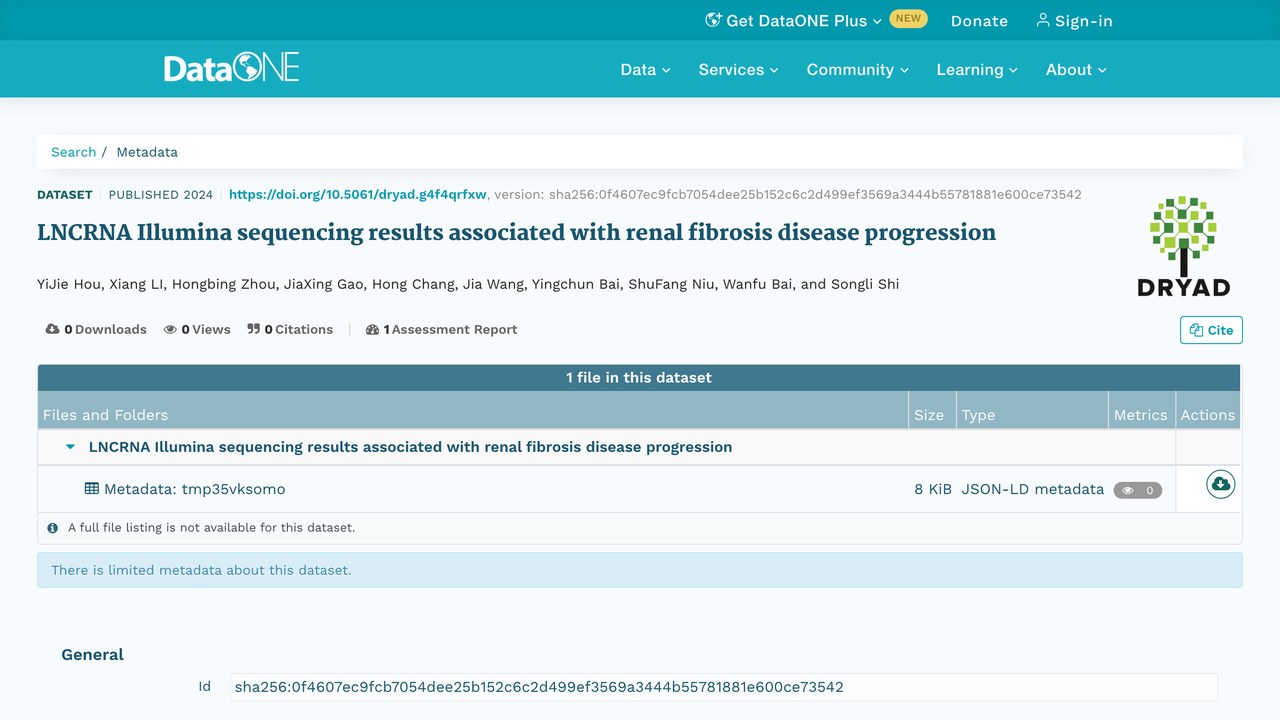Click the Views eye icon metric

(170, 329)
